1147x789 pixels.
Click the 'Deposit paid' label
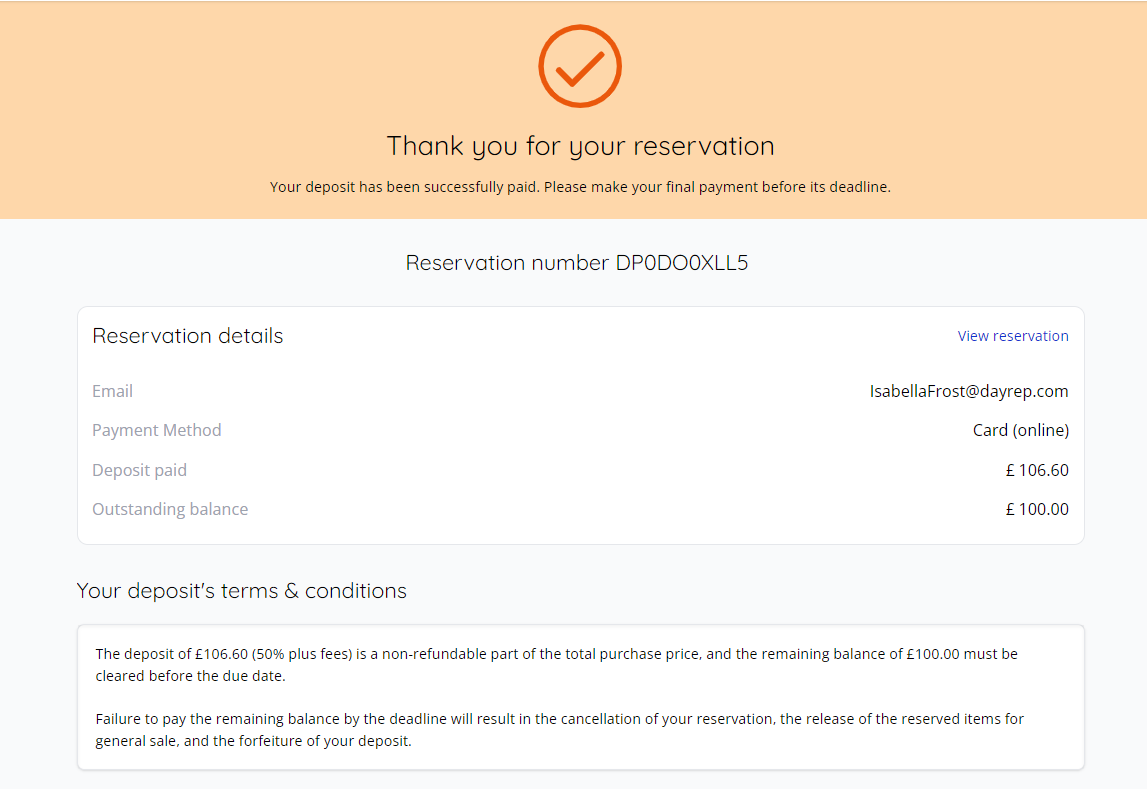(x=139, y=470)
